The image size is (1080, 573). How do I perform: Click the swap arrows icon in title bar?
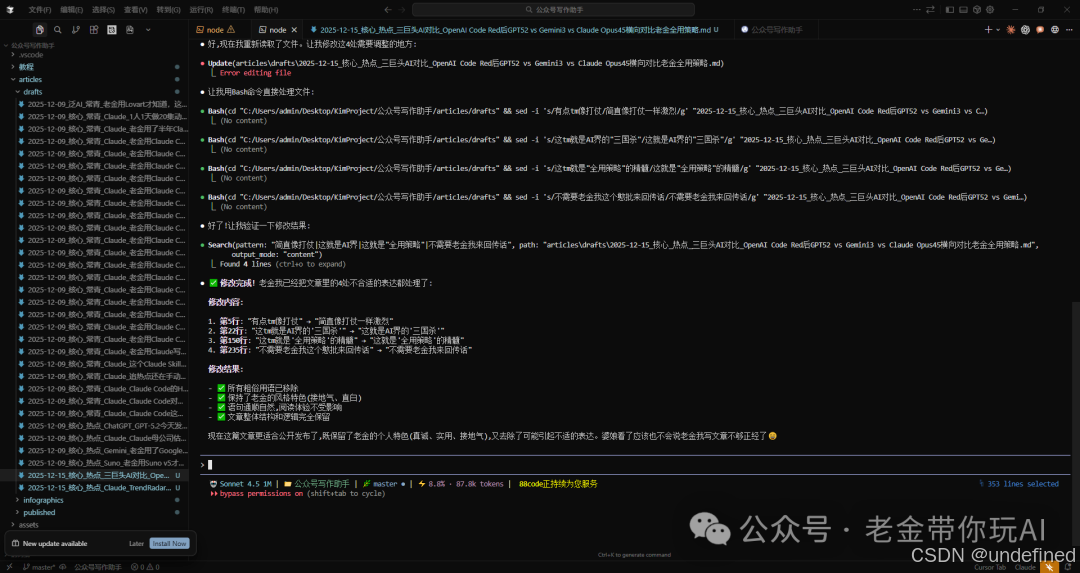tap(931, 10)
